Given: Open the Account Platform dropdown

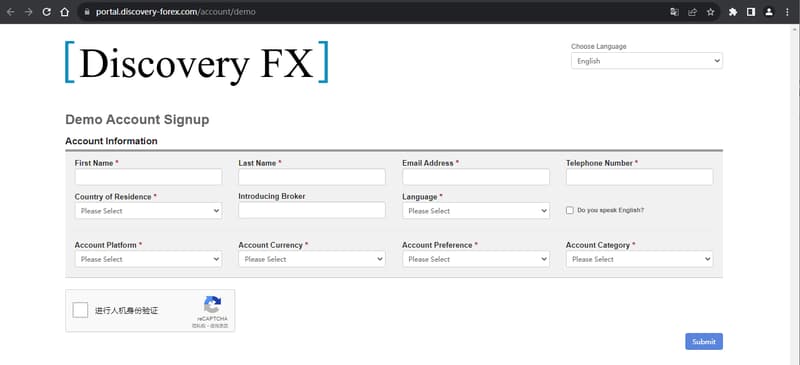Looking at the screenshot, I should pos(148,259).
